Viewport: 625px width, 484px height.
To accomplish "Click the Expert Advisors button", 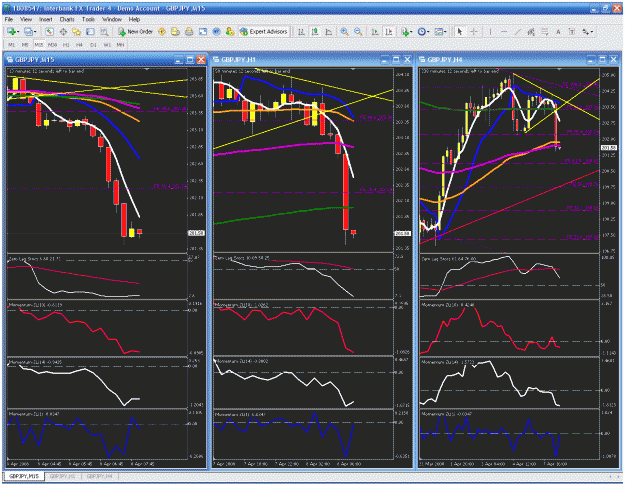I will coord(263,31).
